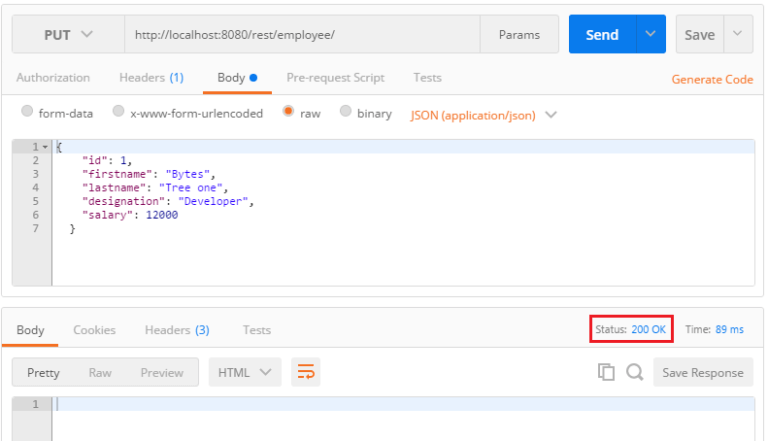Copy response body with the copy icon
This screenshot has width=768, height=441.
pyautogui.click(x=606, y=372)
